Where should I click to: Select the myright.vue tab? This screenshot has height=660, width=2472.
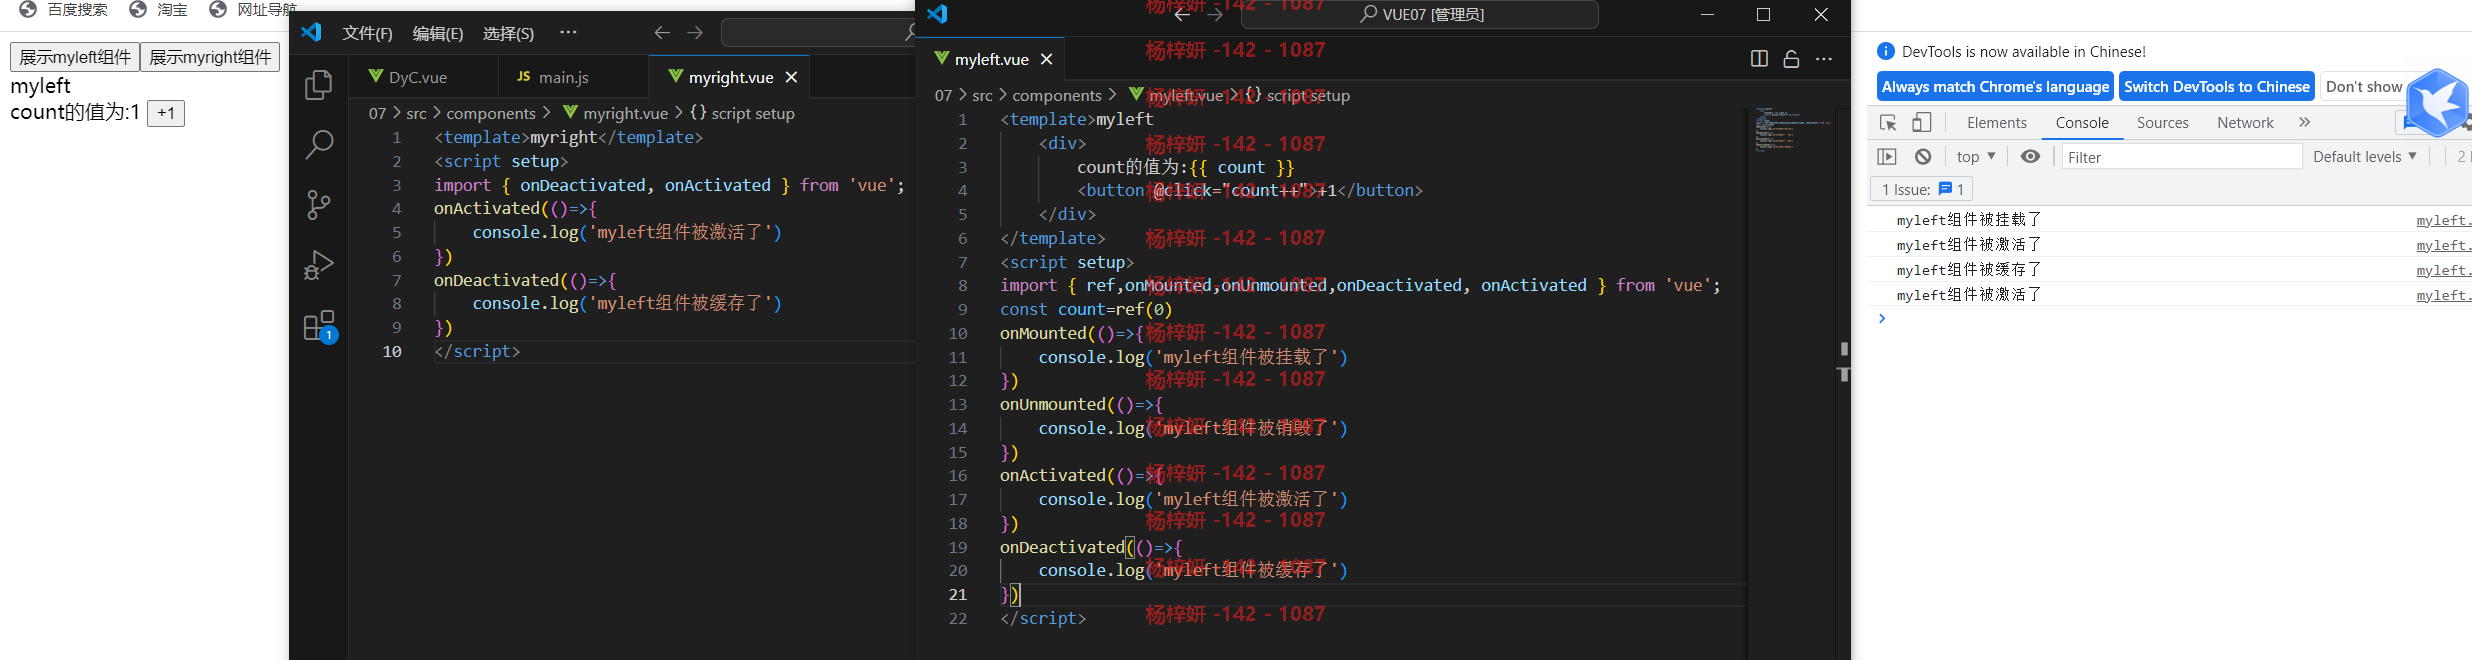click(x=729, y=77)
